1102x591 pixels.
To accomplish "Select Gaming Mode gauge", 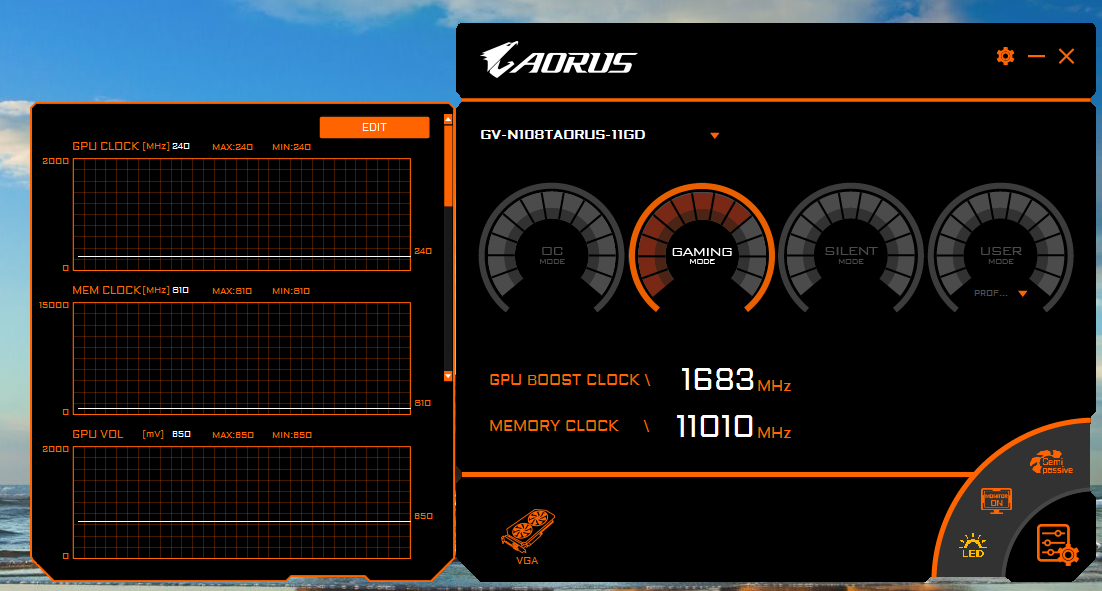I will pos(701,250).
